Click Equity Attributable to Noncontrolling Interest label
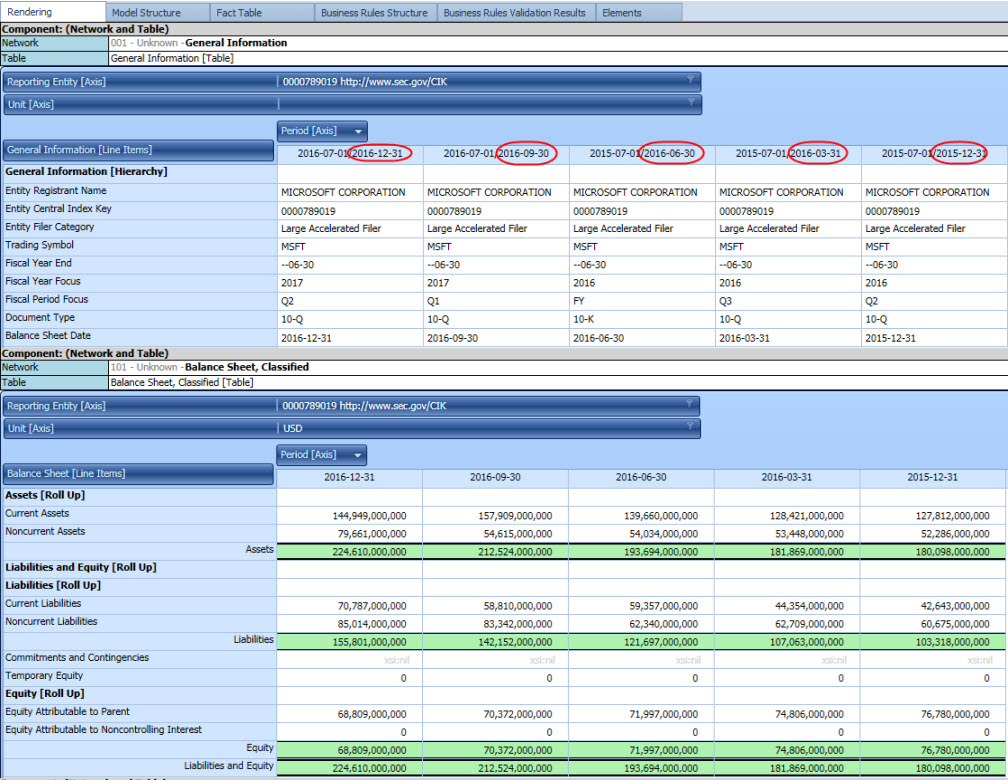 point(104,730)
